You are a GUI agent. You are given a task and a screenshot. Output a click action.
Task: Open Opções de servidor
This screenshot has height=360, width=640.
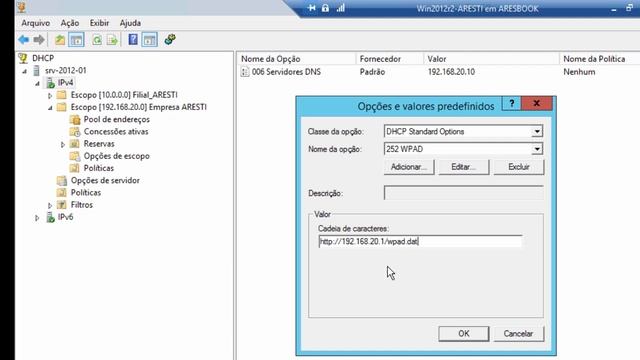(105, 180)
